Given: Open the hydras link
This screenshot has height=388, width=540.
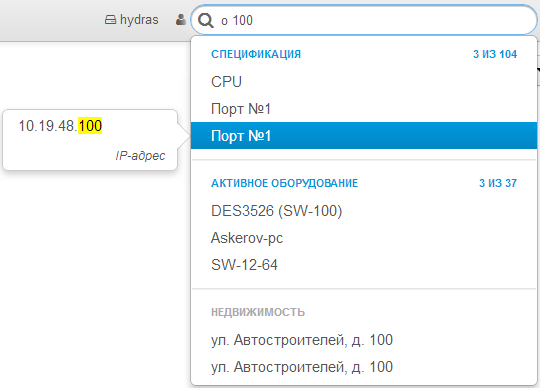Looking at the screenshot, I should (x=139, y=20).
